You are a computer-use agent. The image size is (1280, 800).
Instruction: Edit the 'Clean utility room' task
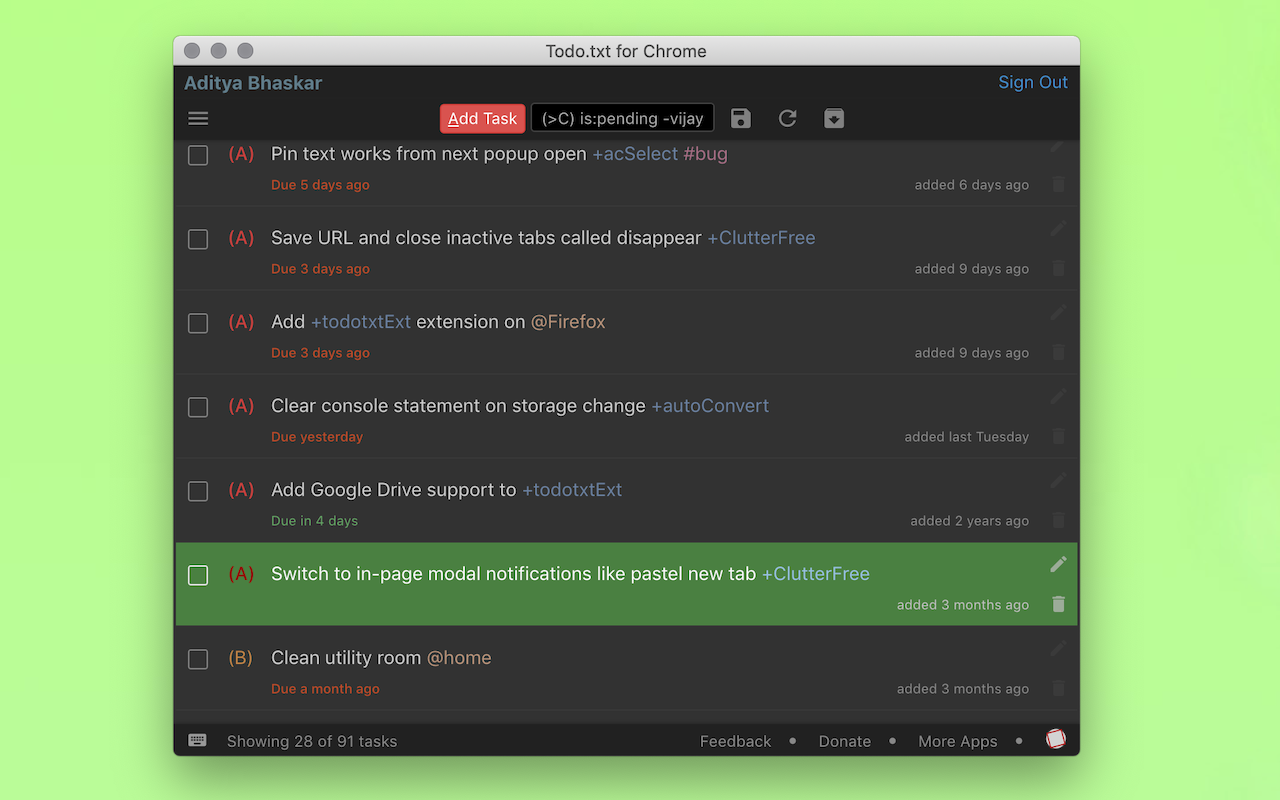1059,648
